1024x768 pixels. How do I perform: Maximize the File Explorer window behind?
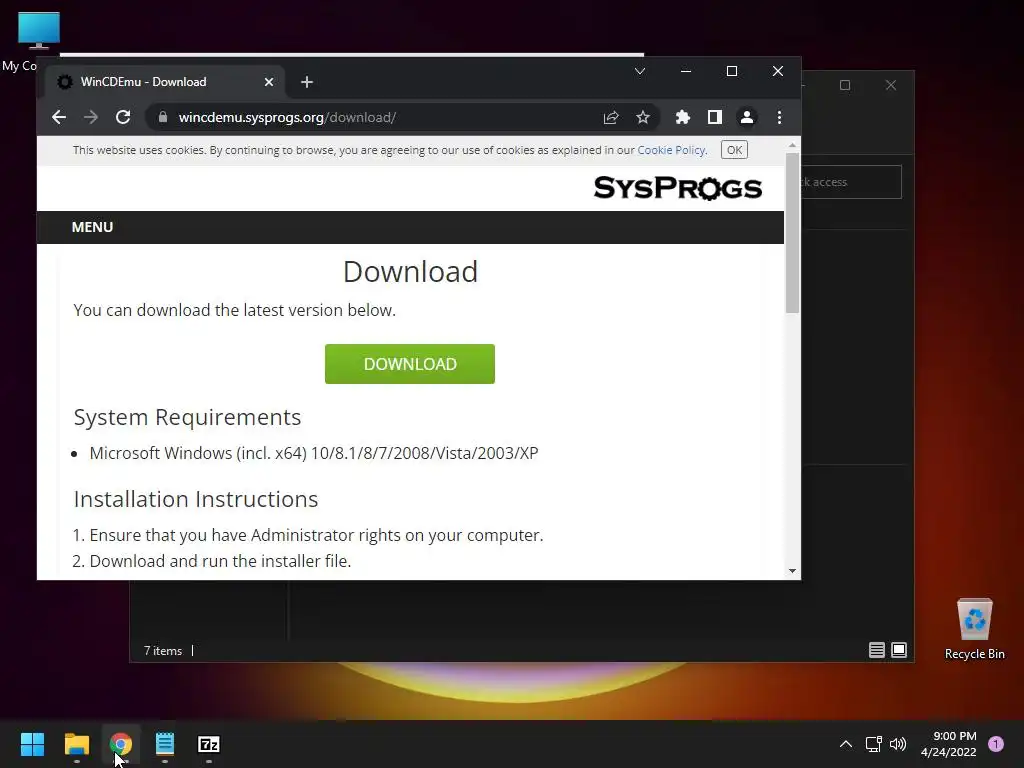pos(845,86)
